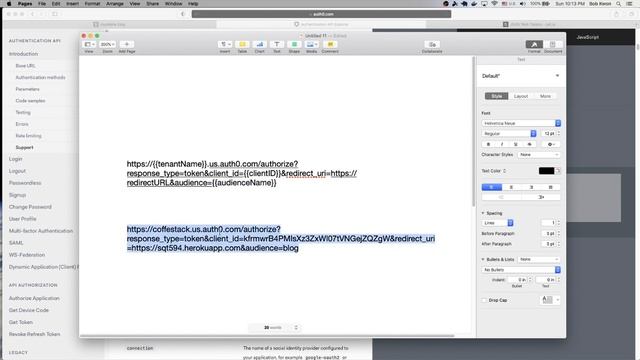
Task: Click the Add Page toolbar icon
Action: coord(127,44)
